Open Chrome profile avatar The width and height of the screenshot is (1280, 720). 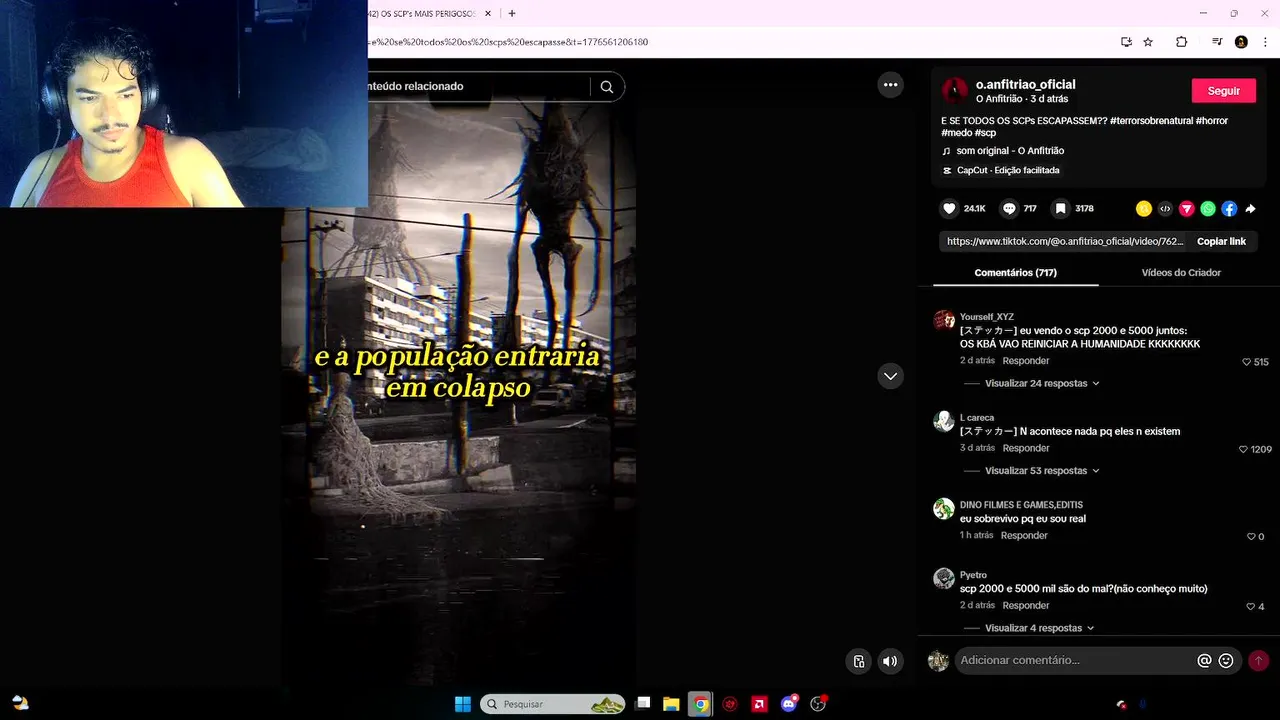[1241, 42]
